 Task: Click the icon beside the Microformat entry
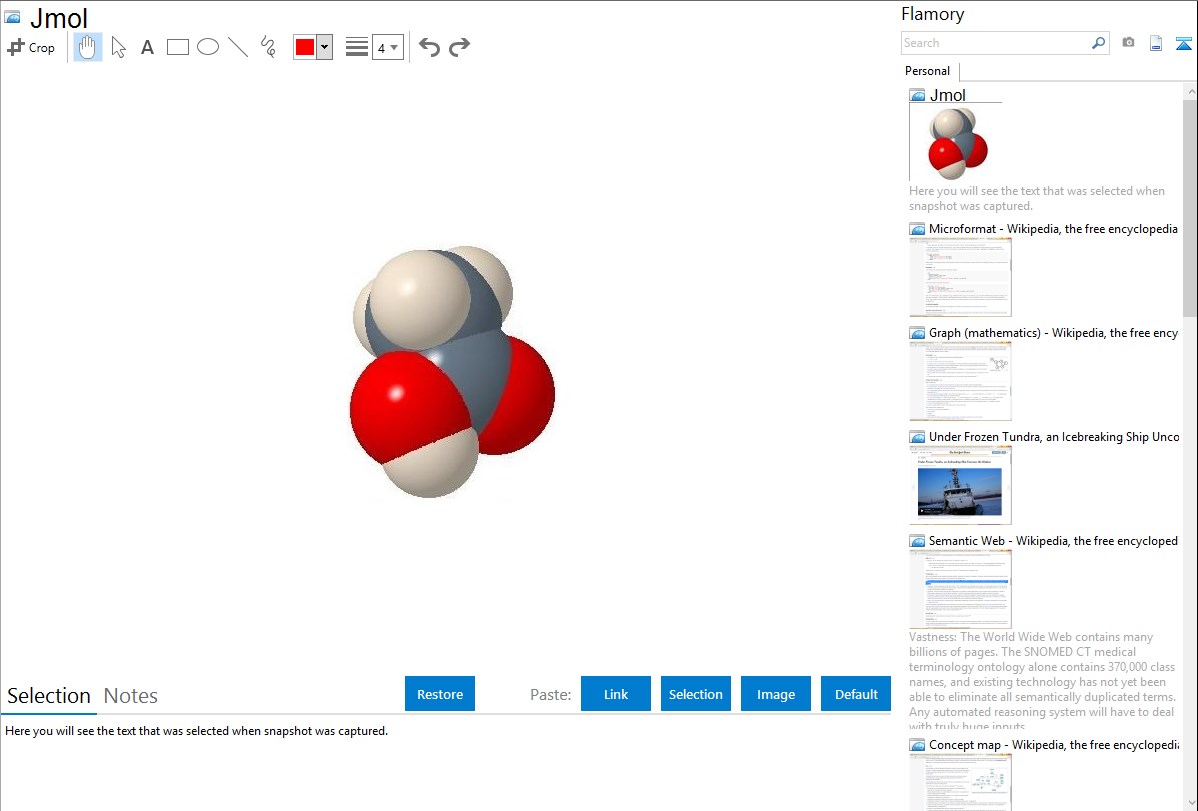[918, 229]
